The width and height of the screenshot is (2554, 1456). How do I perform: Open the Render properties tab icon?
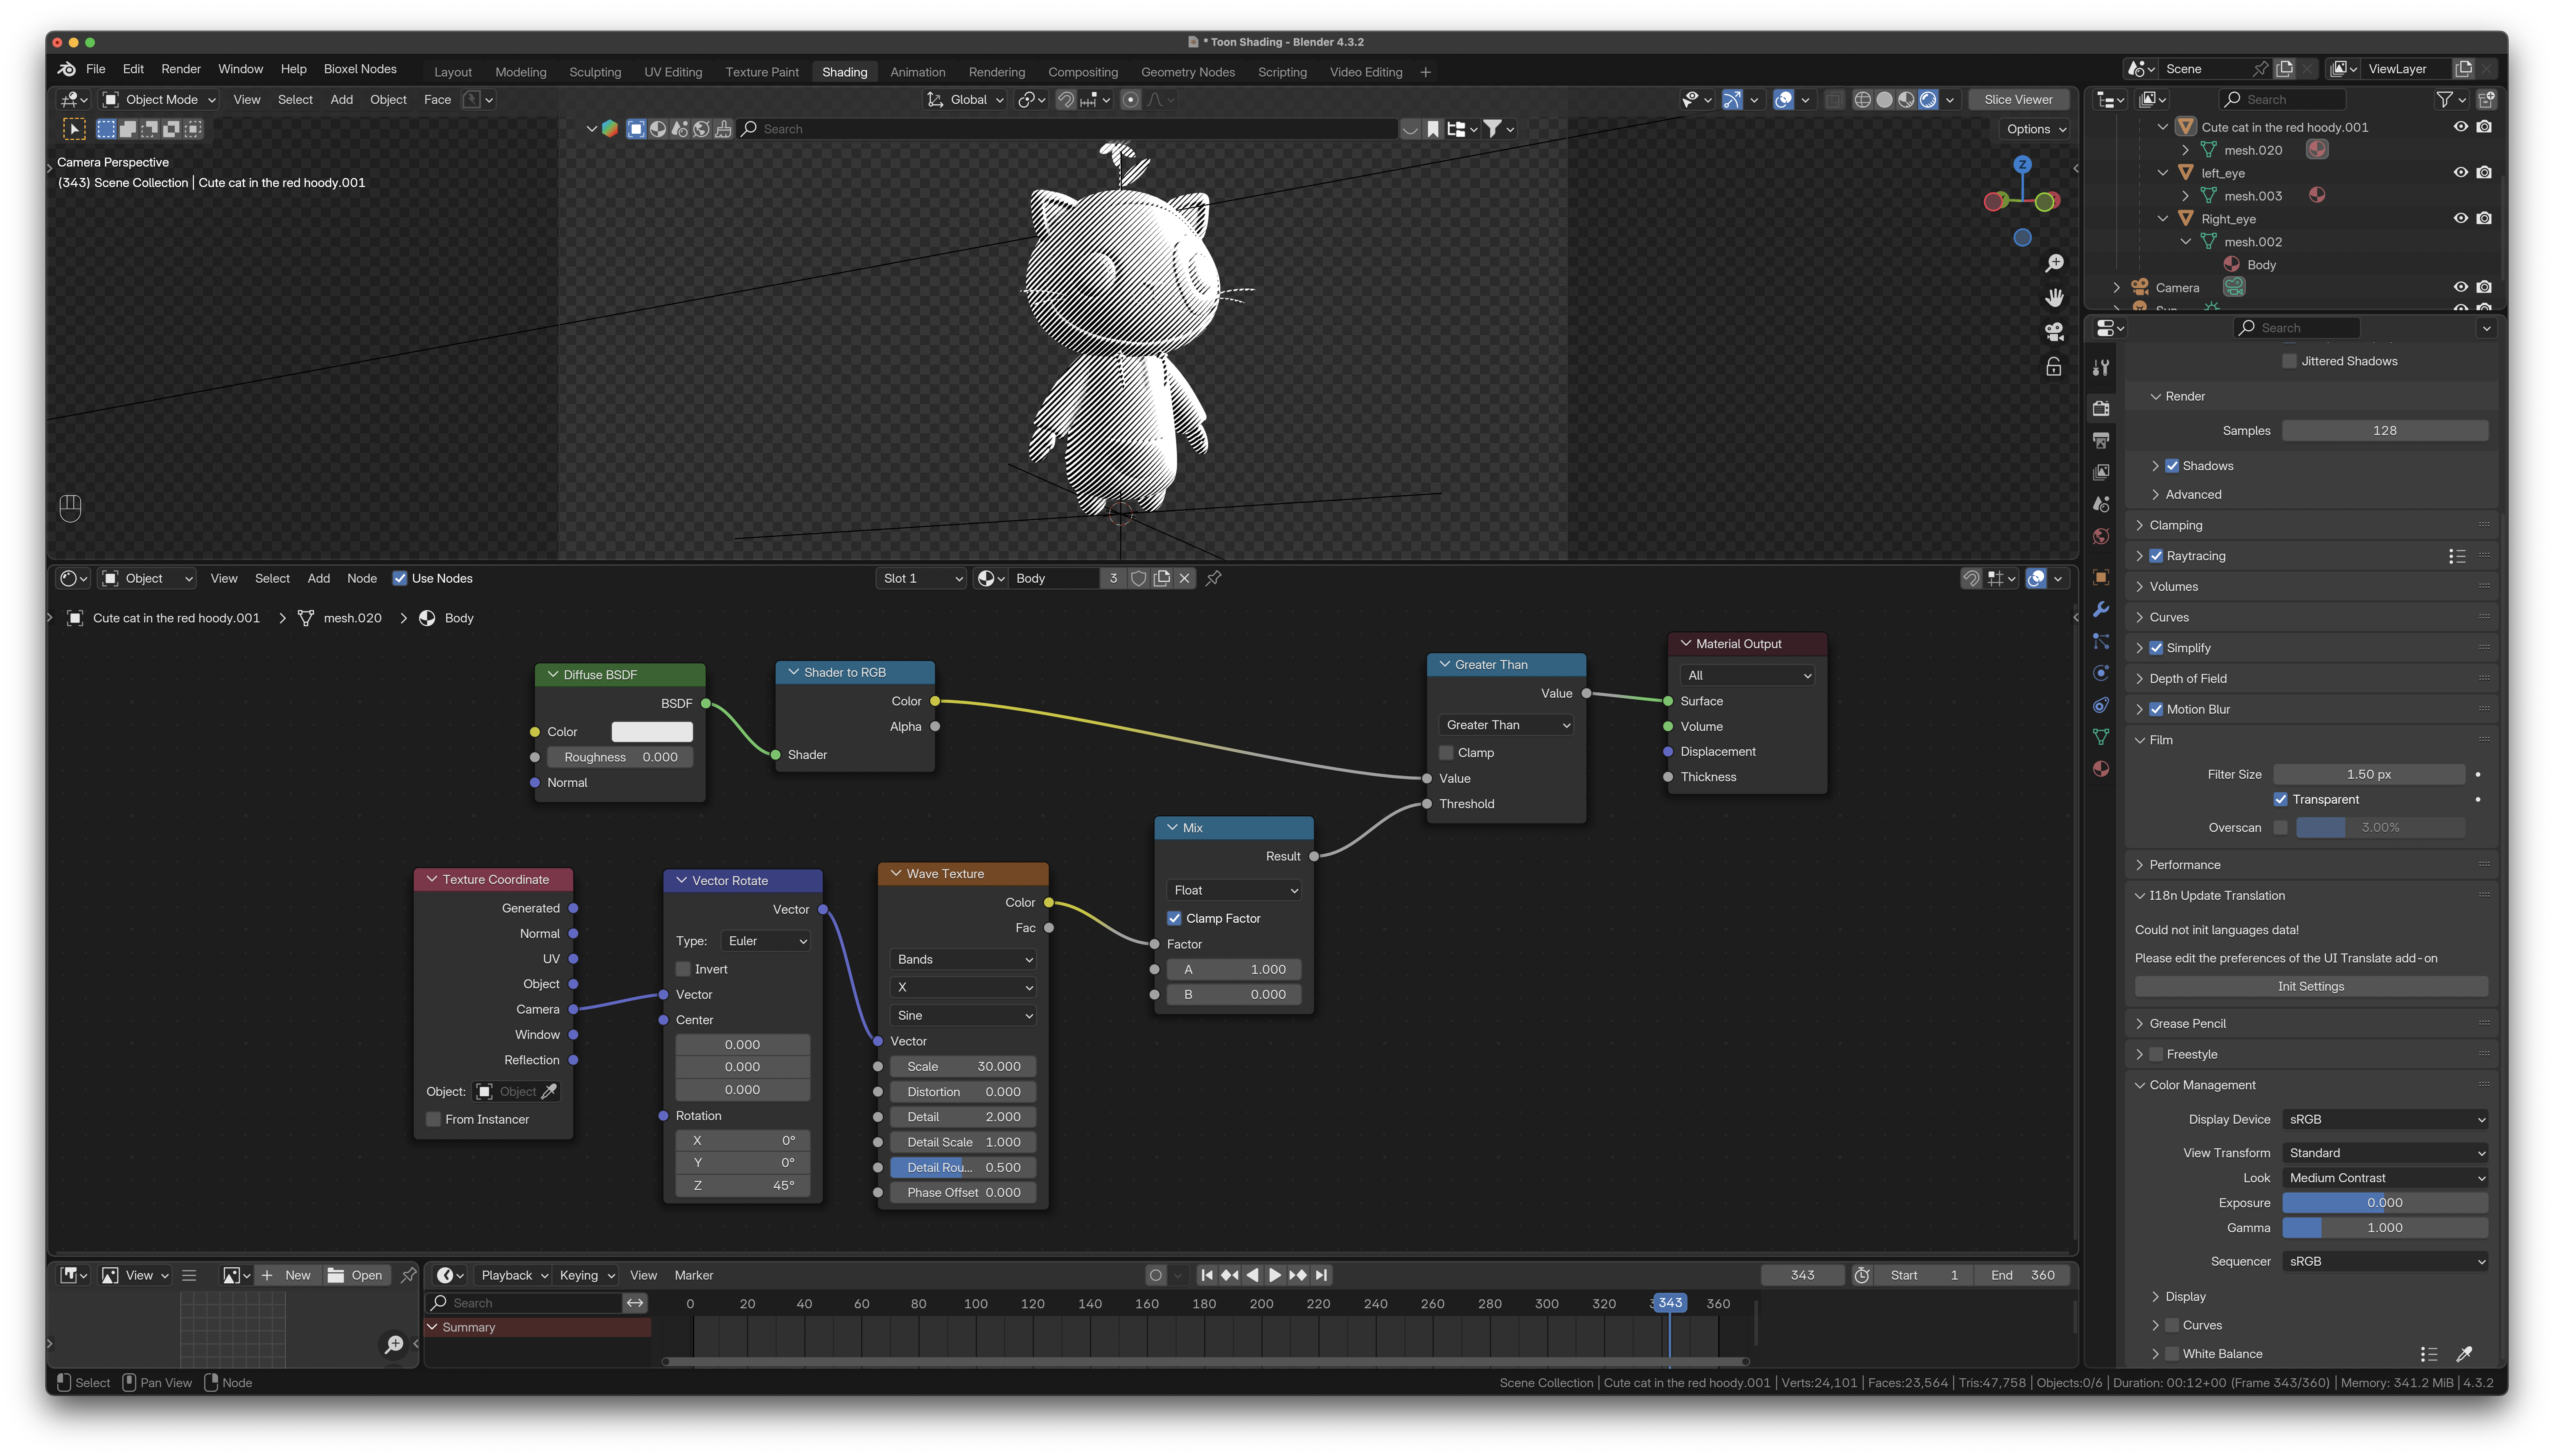pyautogui.click(x=2101, y=408)
